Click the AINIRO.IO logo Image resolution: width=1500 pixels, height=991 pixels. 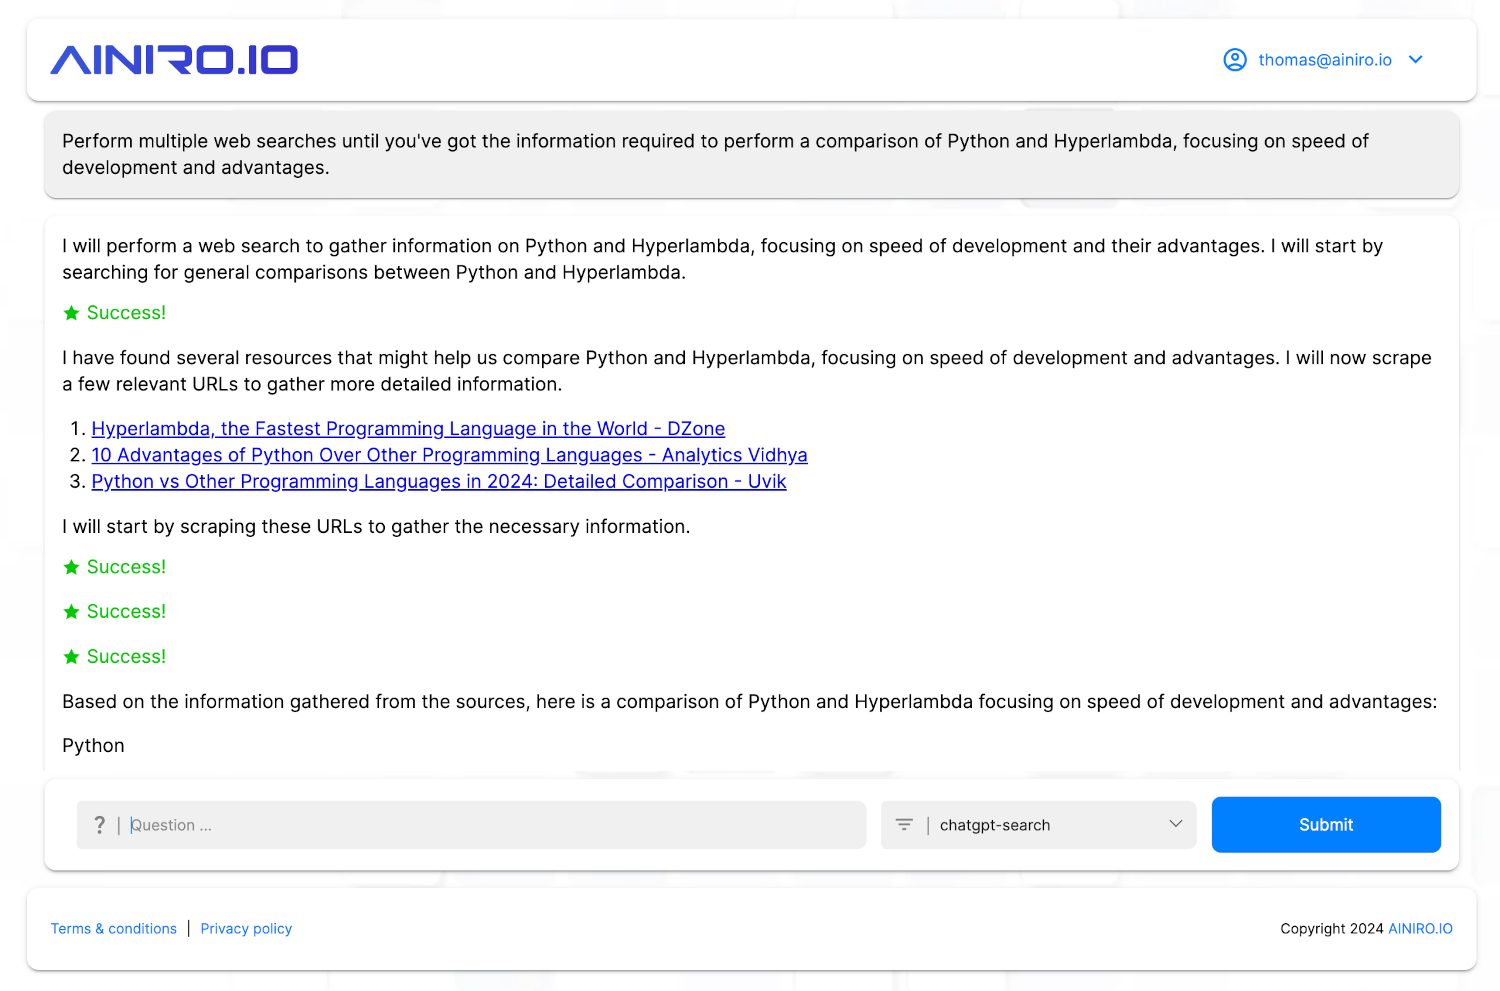tap(174, 60)
